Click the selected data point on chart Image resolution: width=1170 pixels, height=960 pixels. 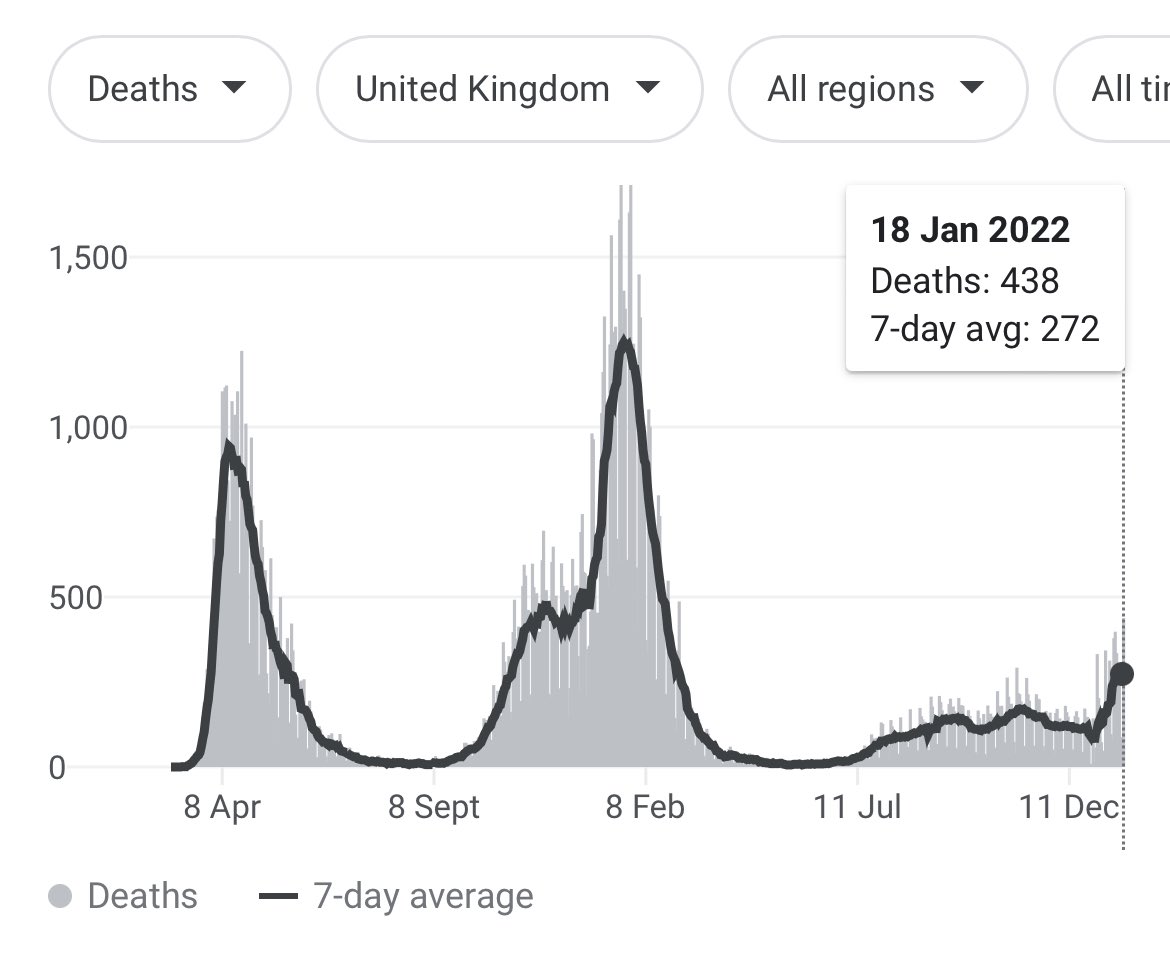point(1122,674)
